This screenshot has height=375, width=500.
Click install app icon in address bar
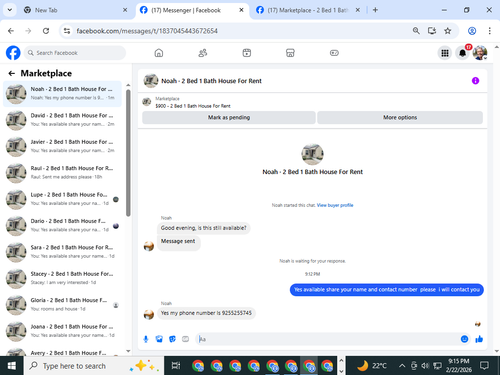tap(432, 31)
